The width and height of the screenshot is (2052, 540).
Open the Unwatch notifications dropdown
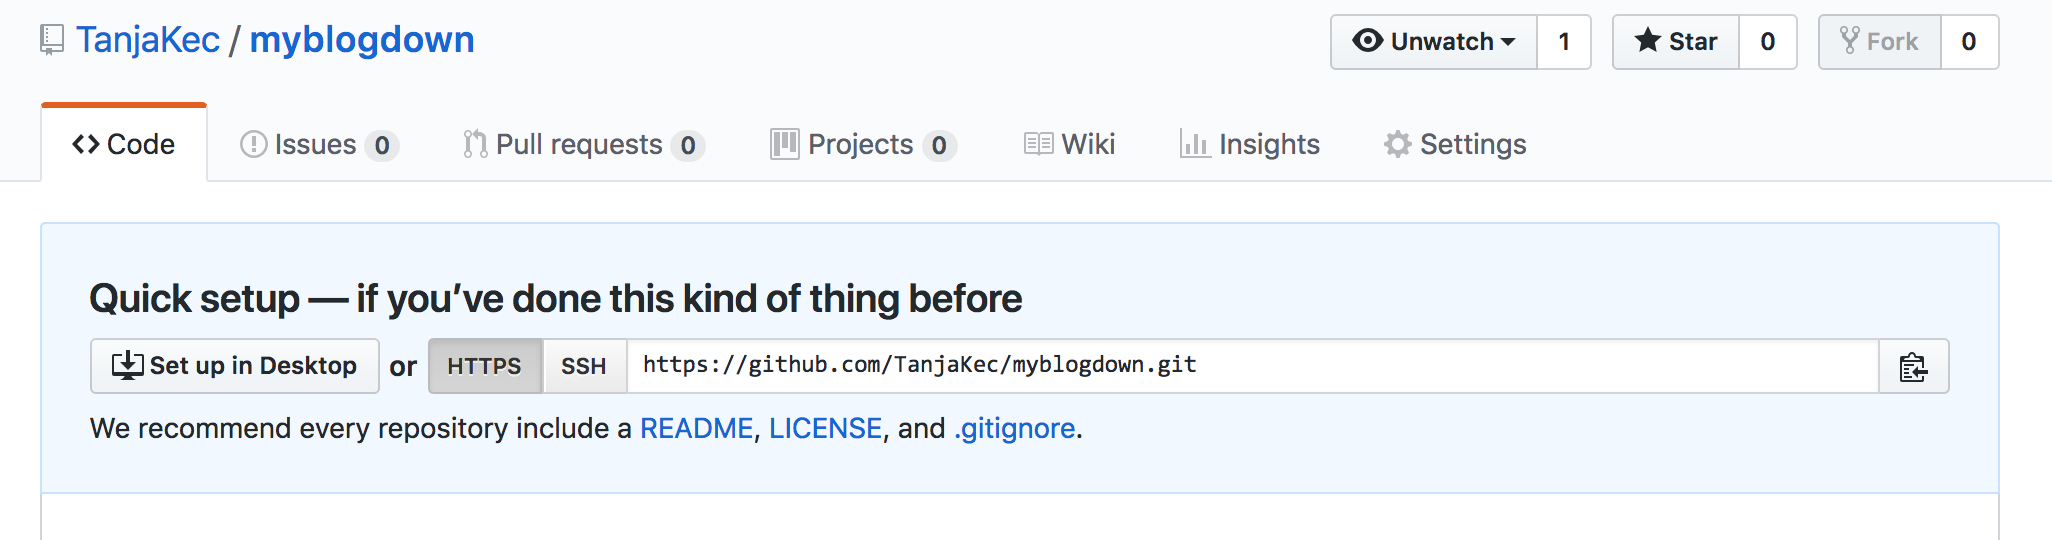pyautogui.click(x=1434, y=42)
